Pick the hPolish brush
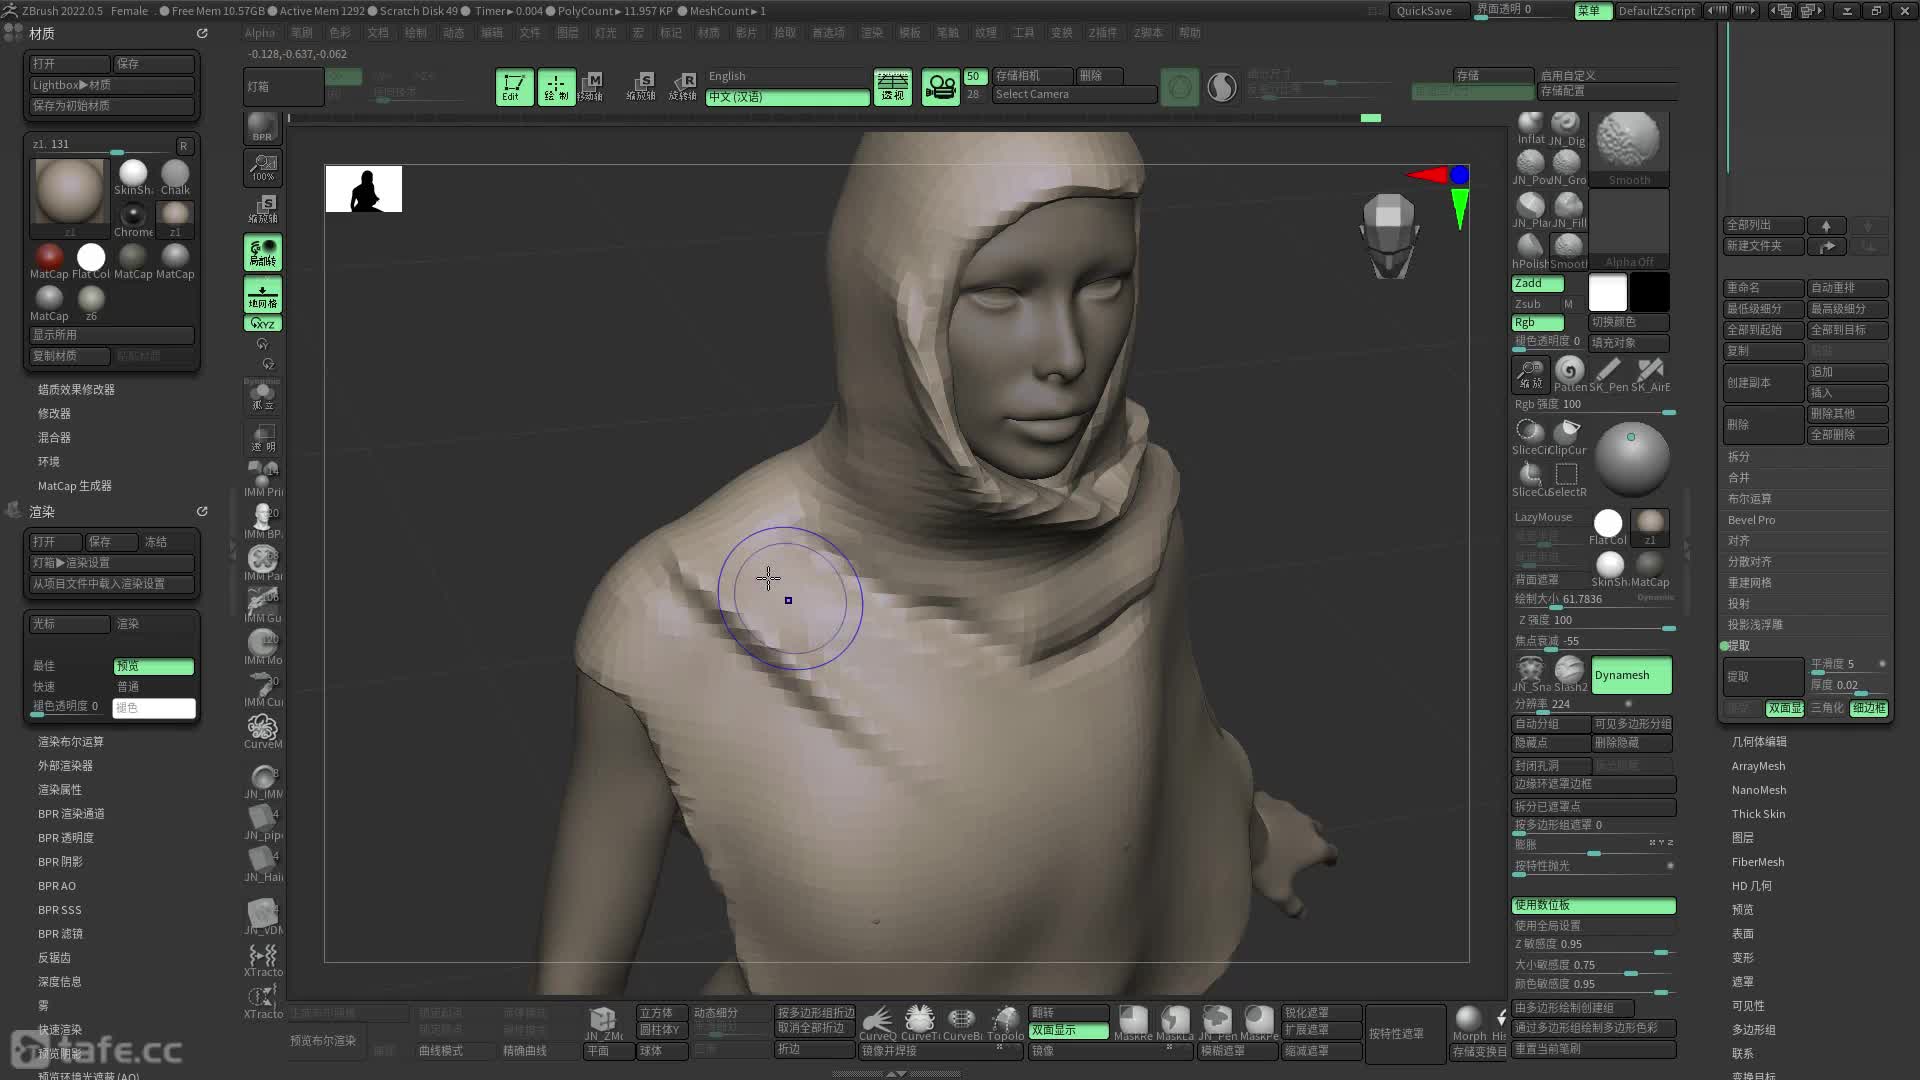This screenshot has width=1920, height=1080. [1530, 250]
